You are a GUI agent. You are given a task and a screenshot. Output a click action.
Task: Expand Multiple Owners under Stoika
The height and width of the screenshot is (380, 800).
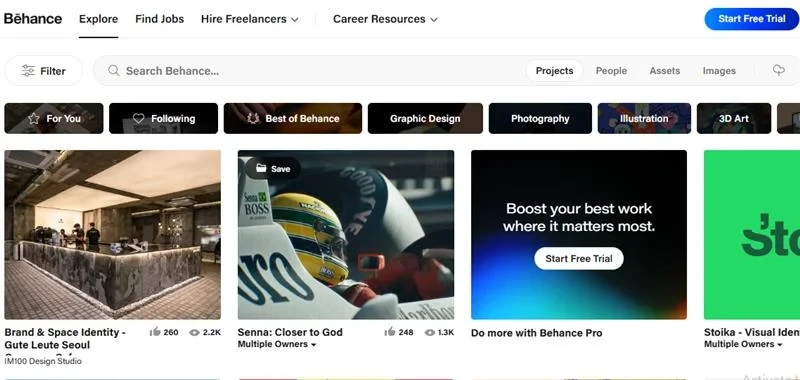(743, 344)
